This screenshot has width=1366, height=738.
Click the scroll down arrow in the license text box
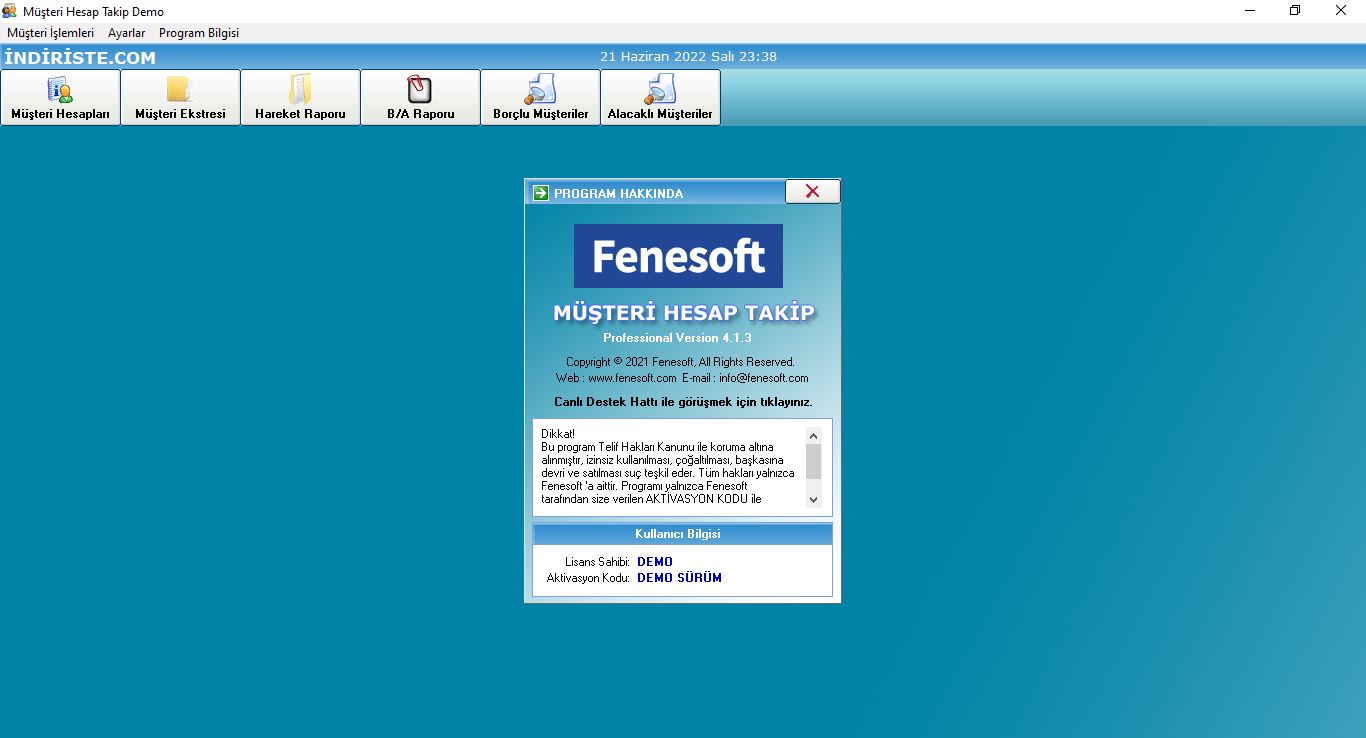tap(813, 499)
